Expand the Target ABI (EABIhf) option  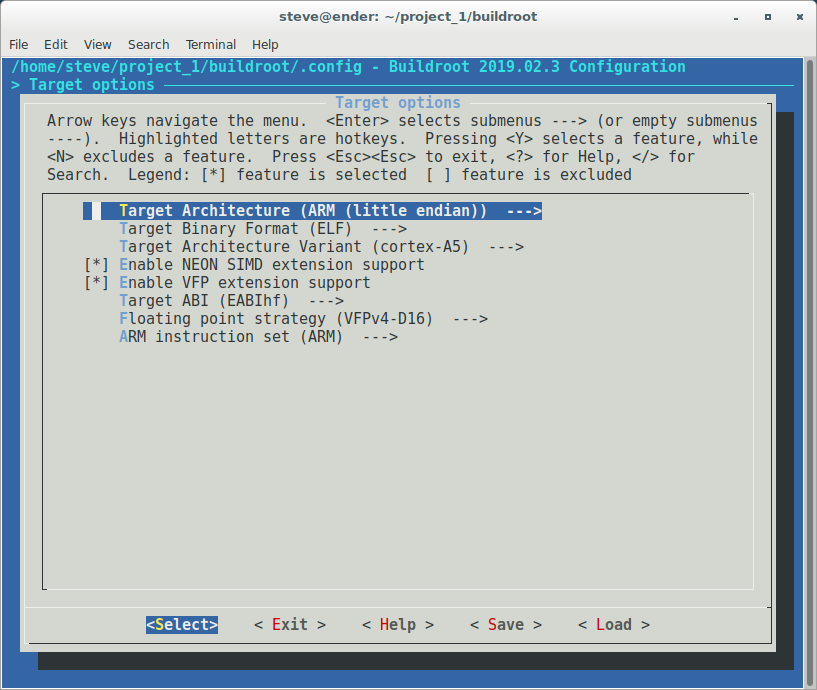click(x=231, y=301)
